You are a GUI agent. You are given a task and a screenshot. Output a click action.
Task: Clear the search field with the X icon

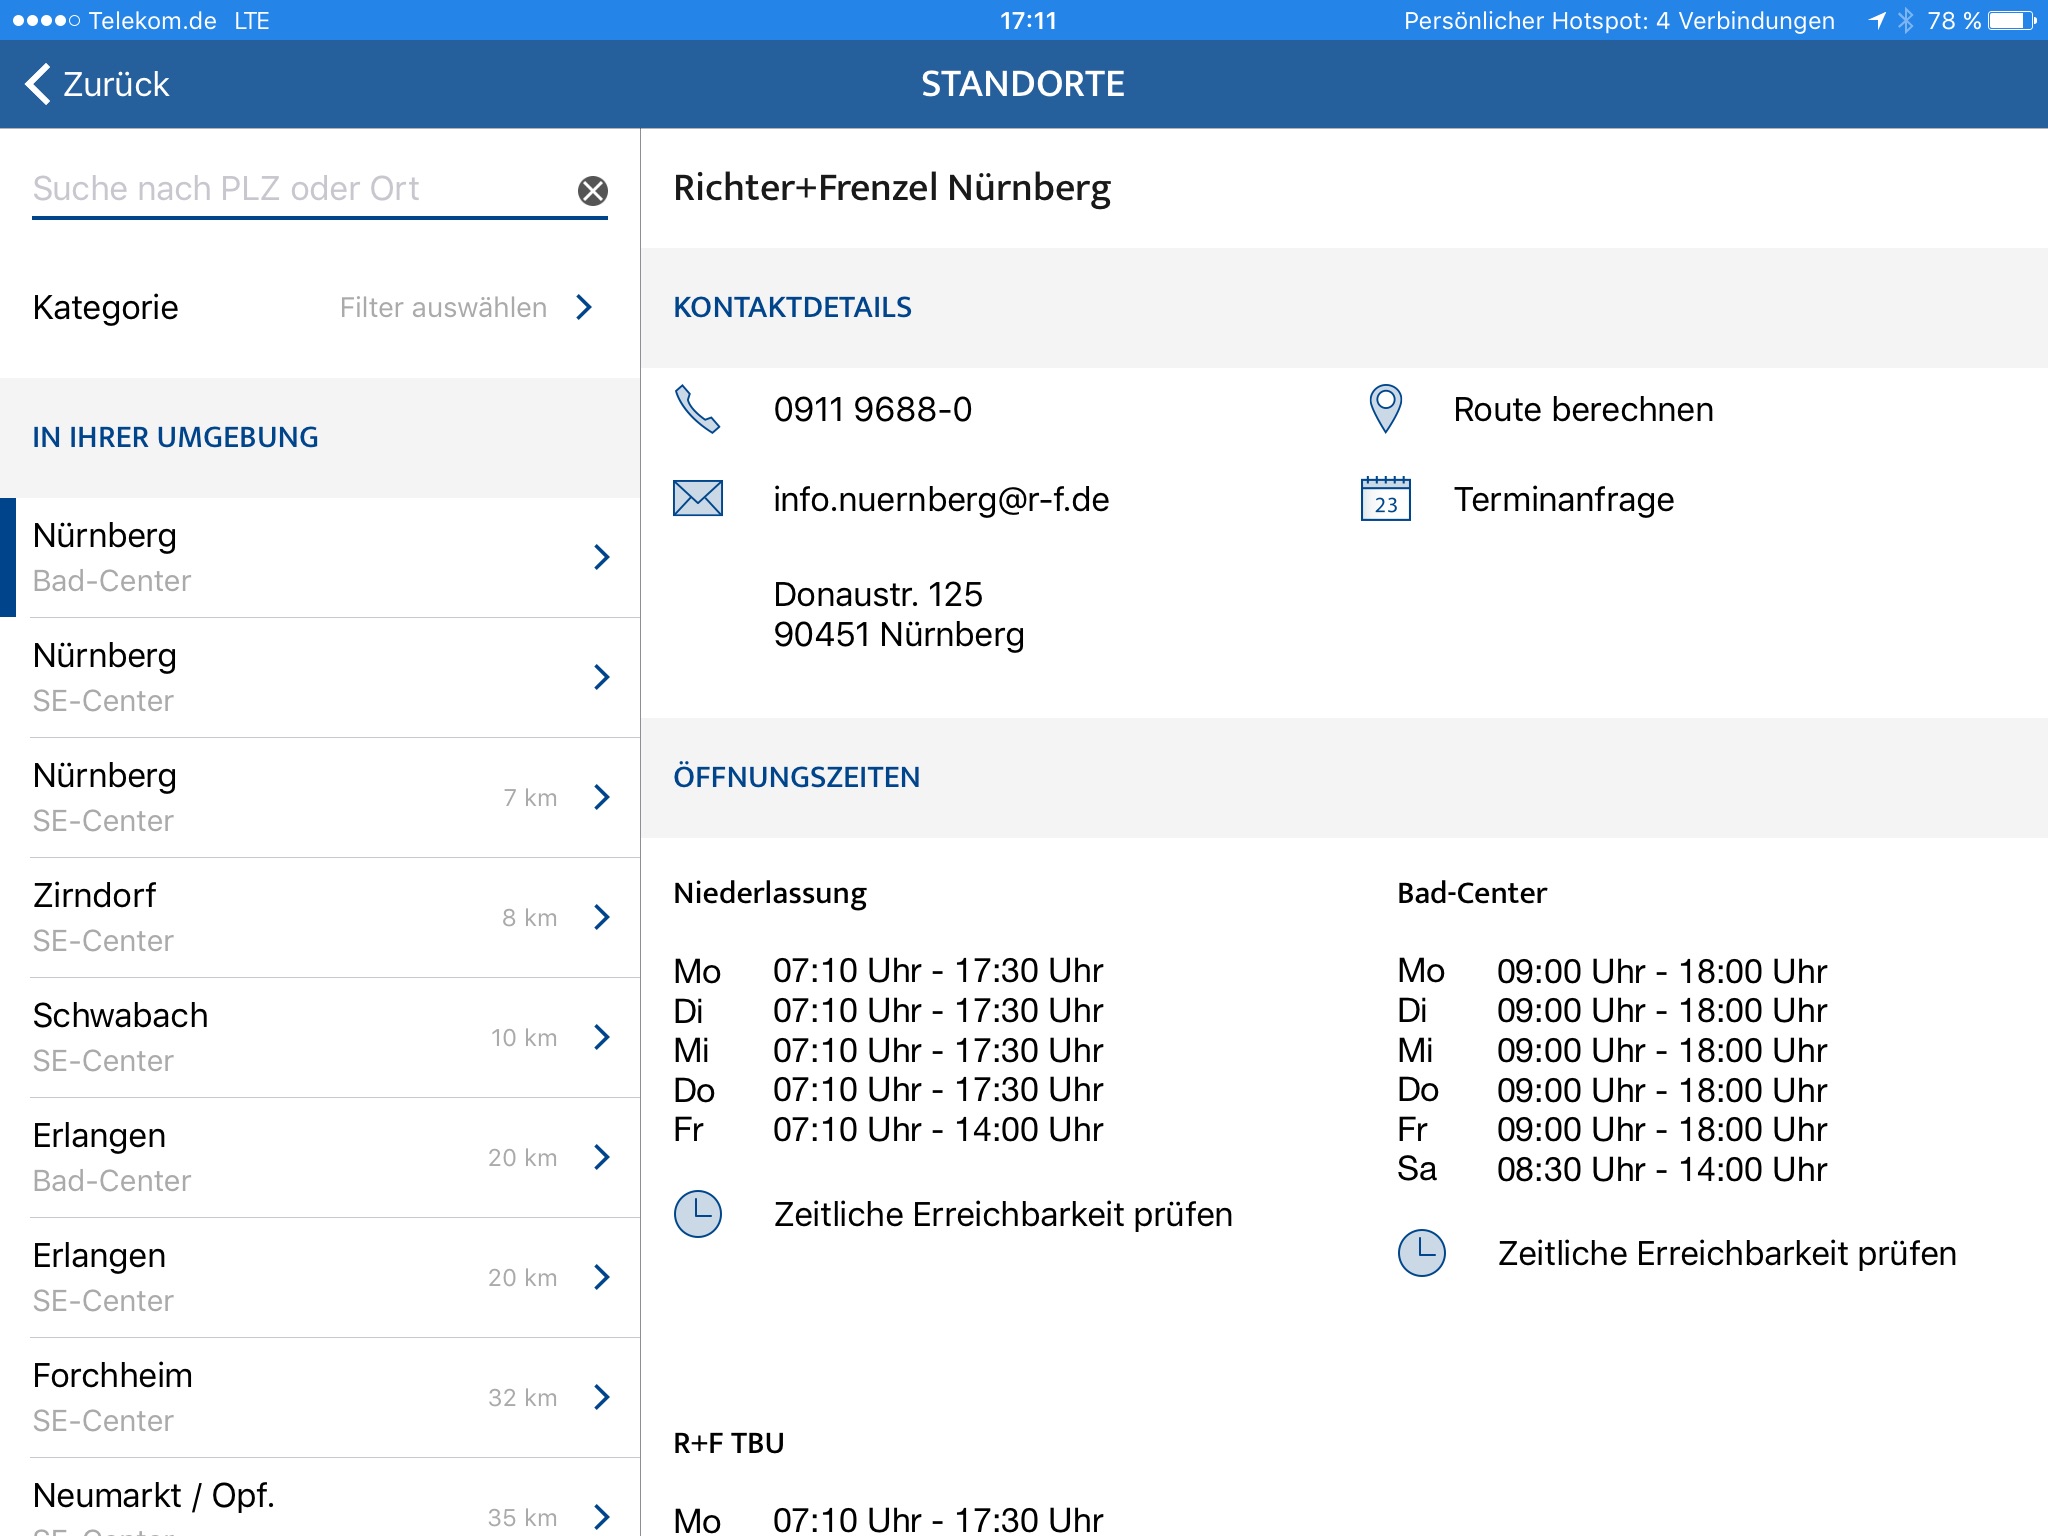point(593,190)
